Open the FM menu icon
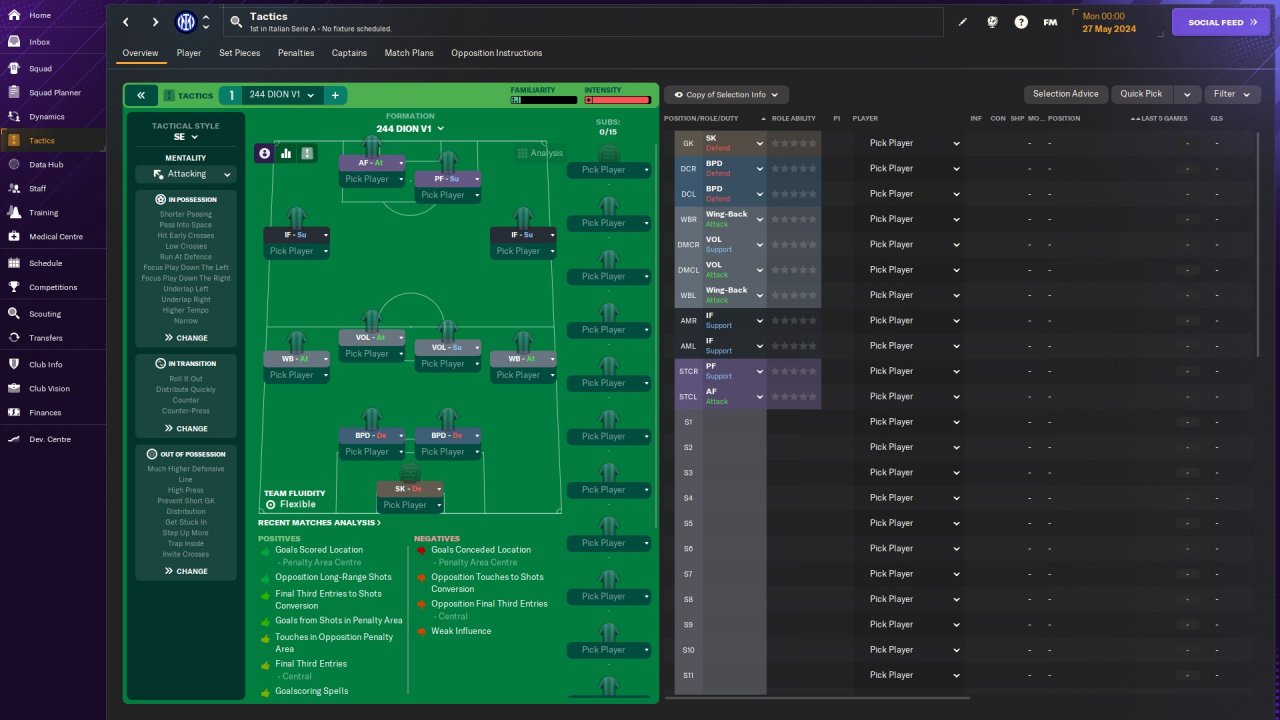The image size is (1280, 720). (x=1050, y=22)
